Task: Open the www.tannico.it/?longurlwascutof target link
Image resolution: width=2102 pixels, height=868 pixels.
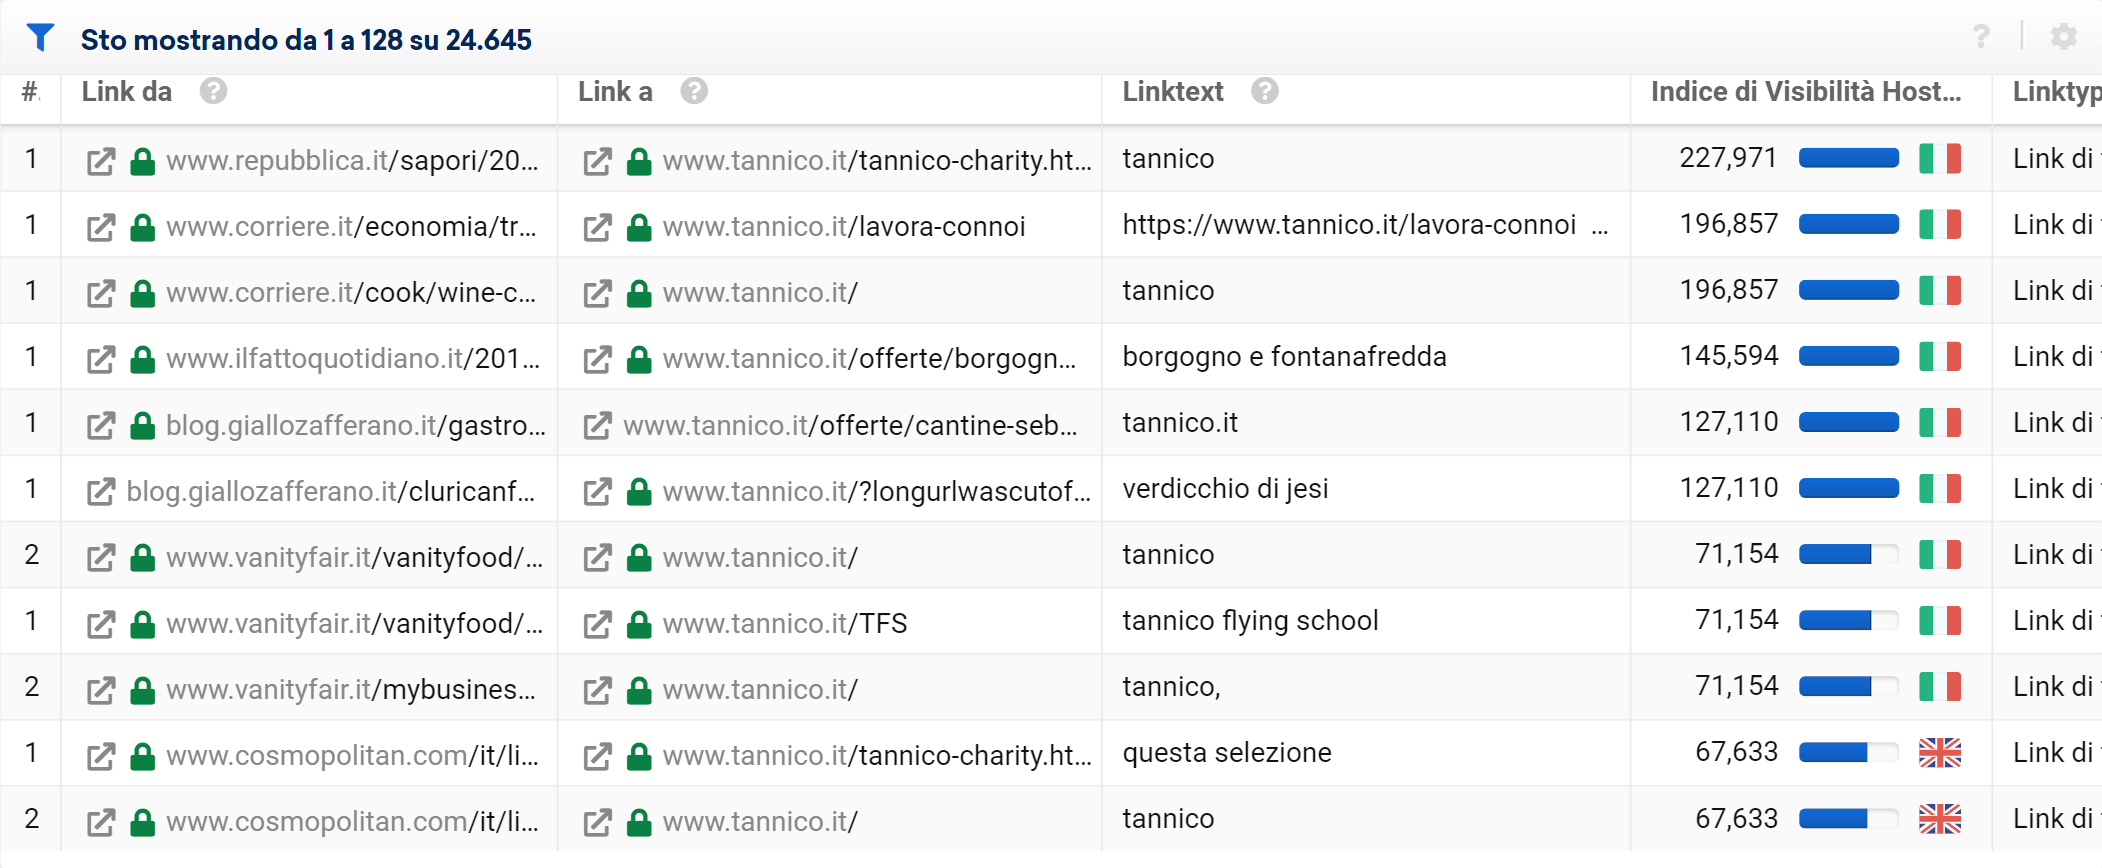Action: click(877, 491)
